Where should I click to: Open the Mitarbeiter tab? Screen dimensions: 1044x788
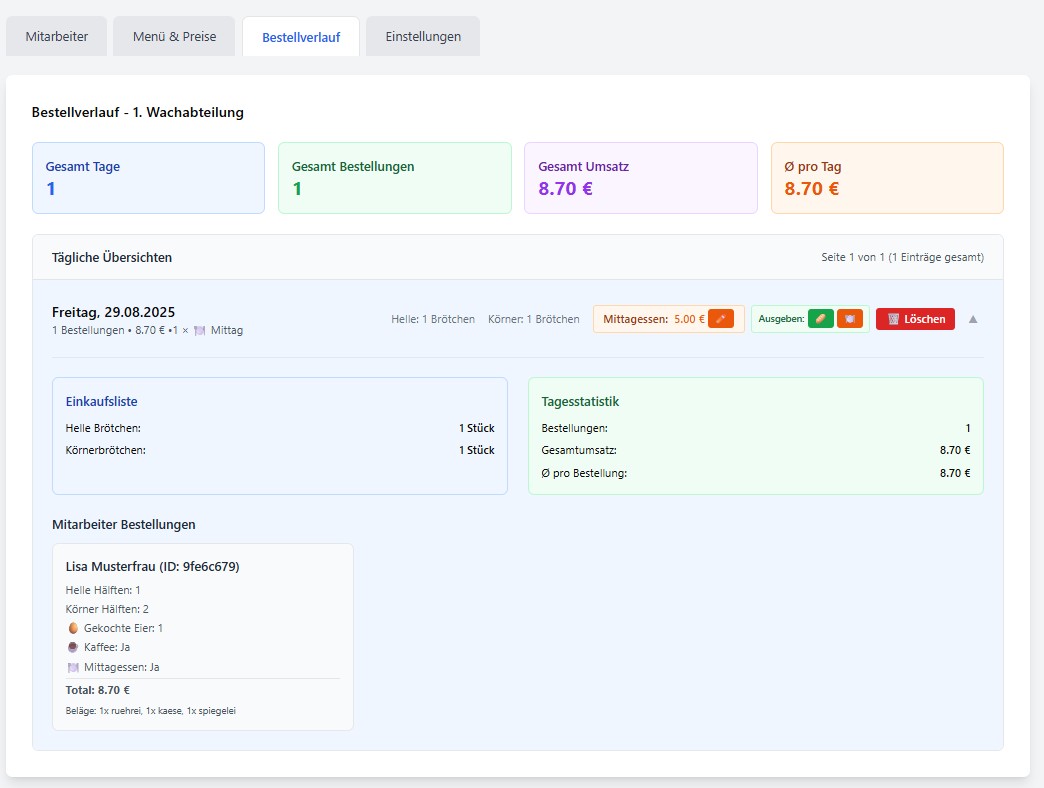(x=57, y=37)
